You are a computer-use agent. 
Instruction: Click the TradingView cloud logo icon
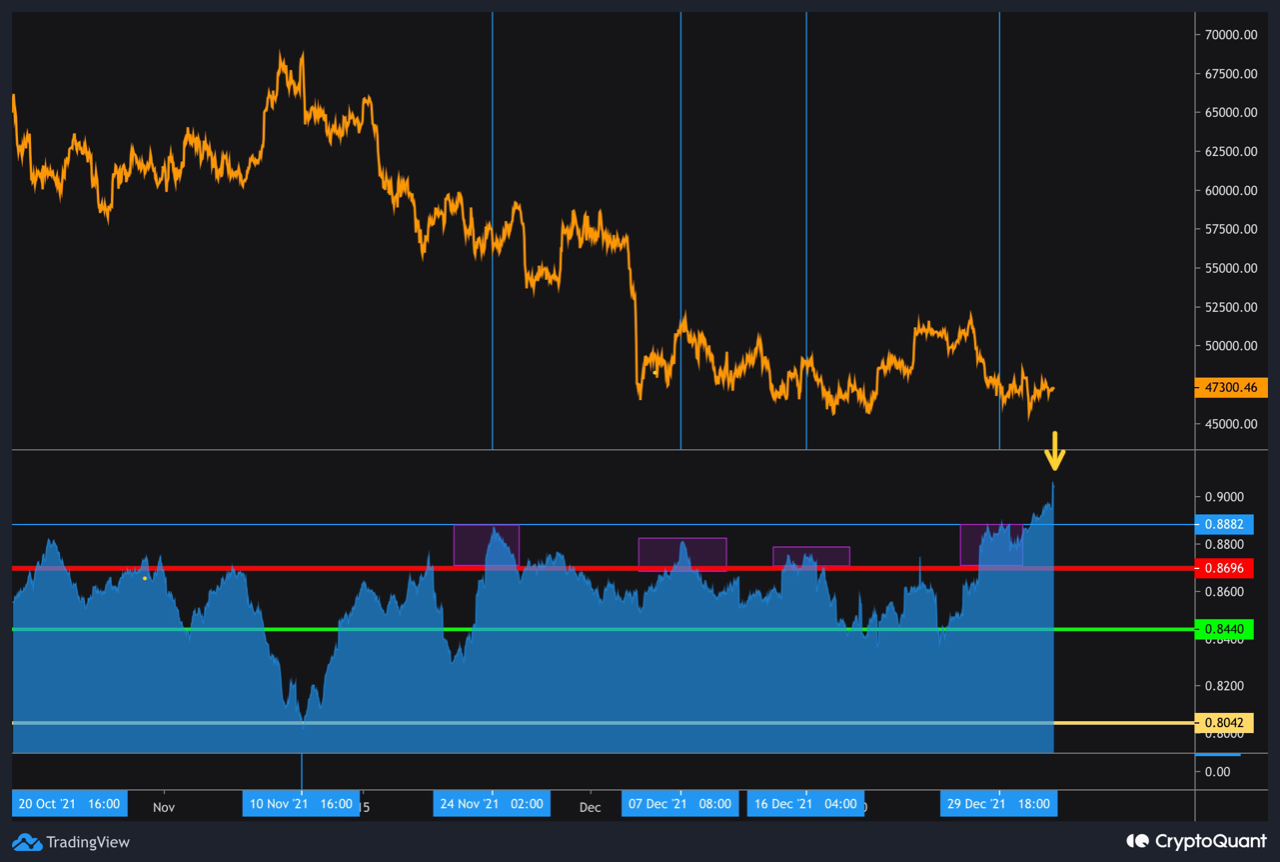[x=27, y=842]
